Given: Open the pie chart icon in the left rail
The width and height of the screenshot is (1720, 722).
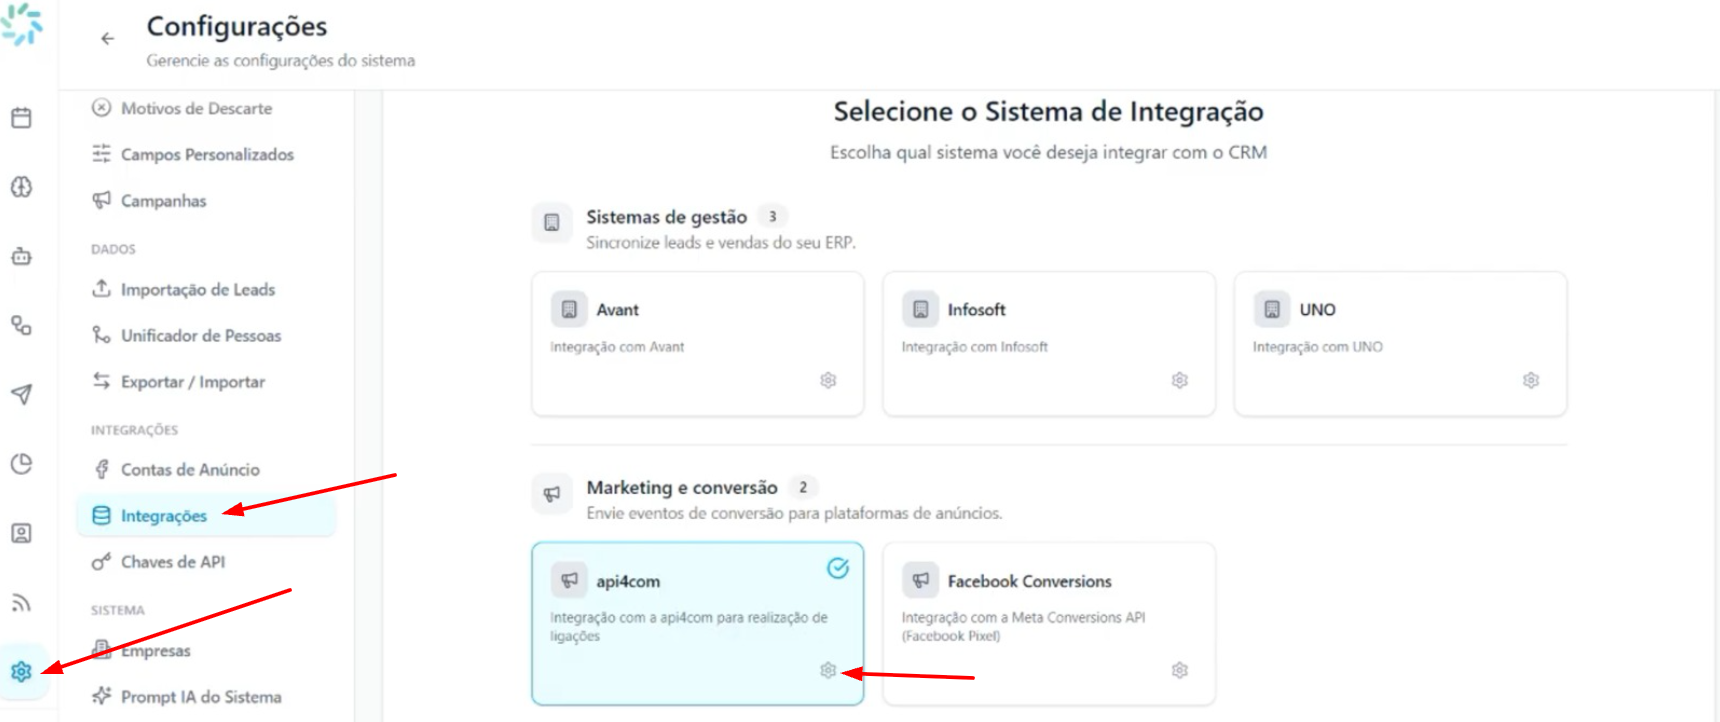Looking at the screenshot, I should [21, 463].
